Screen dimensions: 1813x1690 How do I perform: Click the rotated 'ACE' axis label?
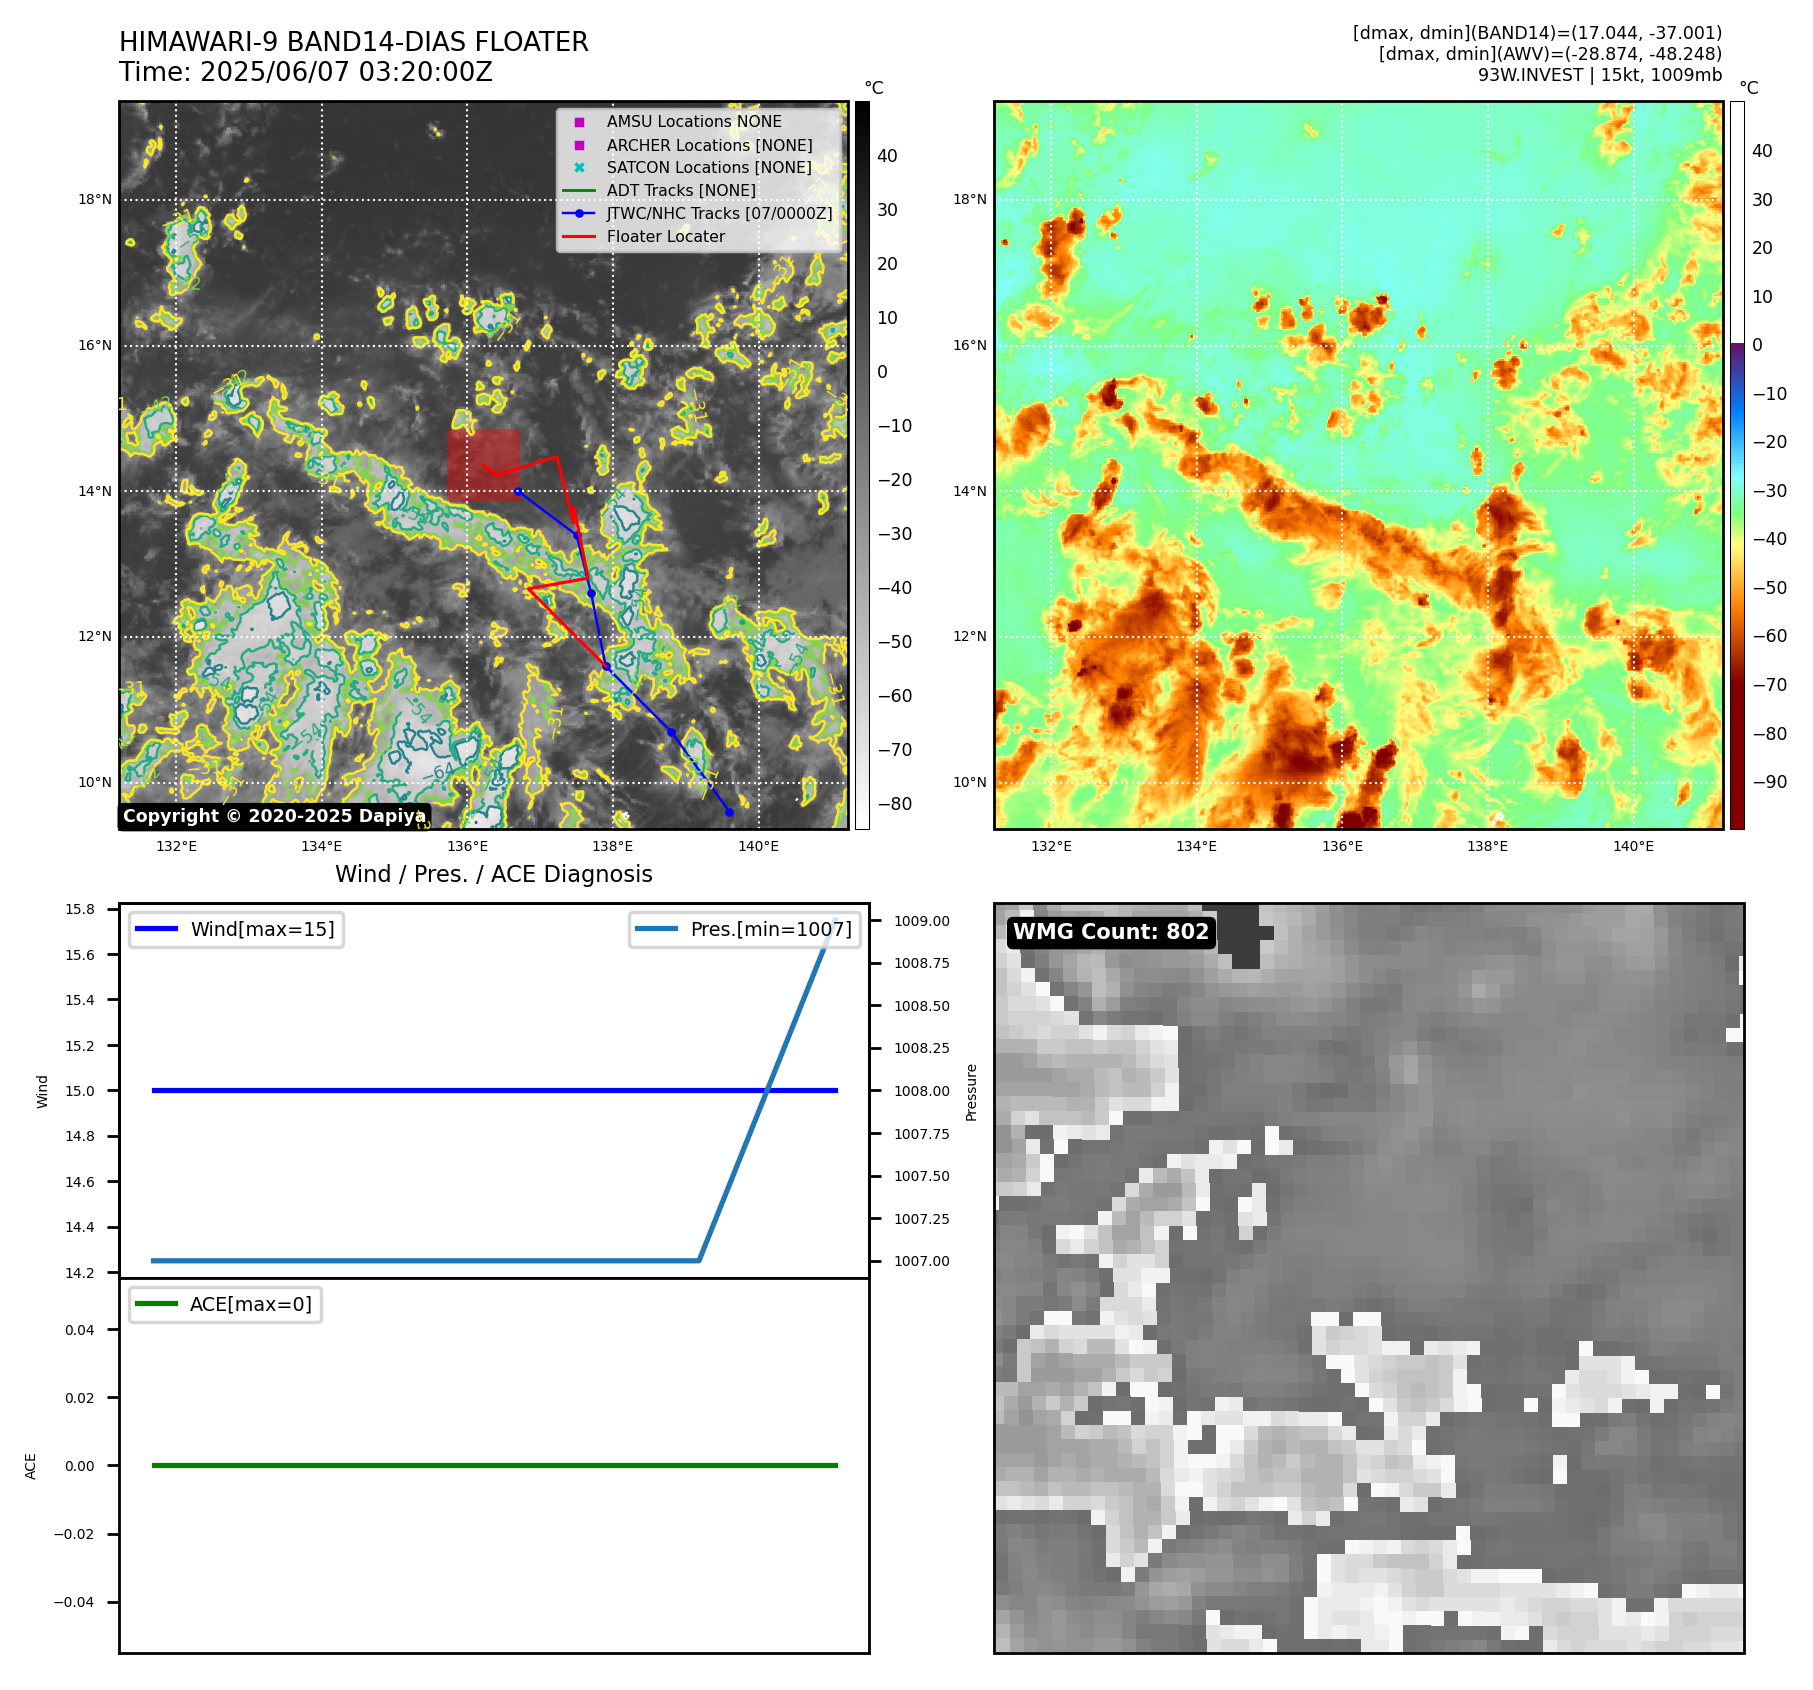point(30,1466)
